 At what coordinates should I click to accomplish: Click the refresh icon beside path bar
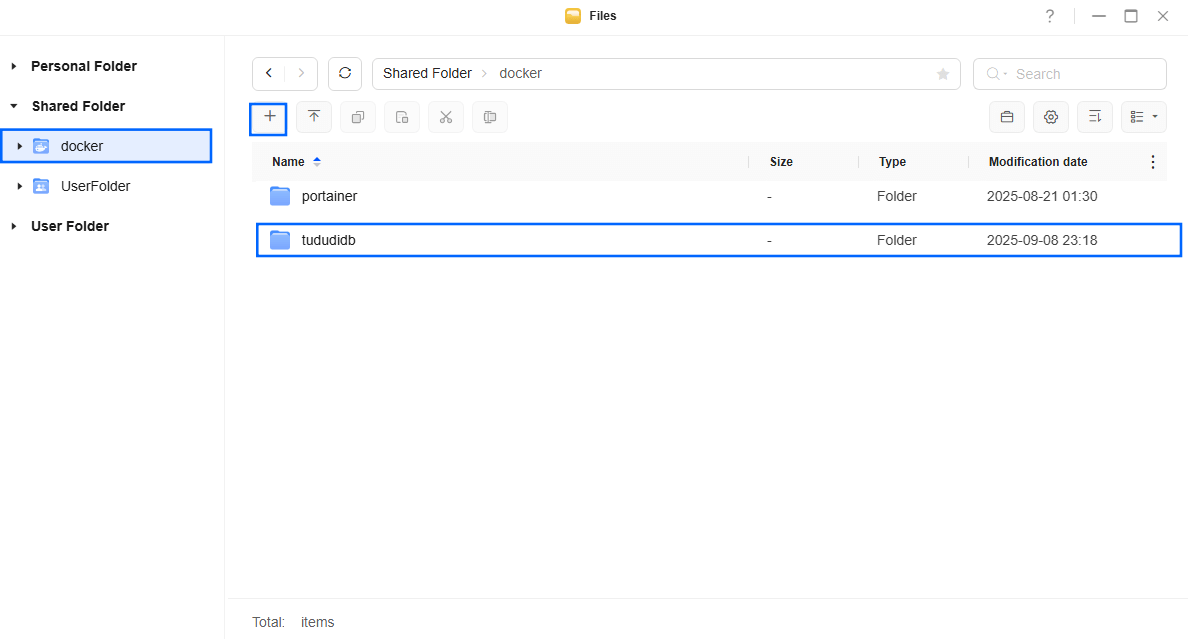click(345, 74)
